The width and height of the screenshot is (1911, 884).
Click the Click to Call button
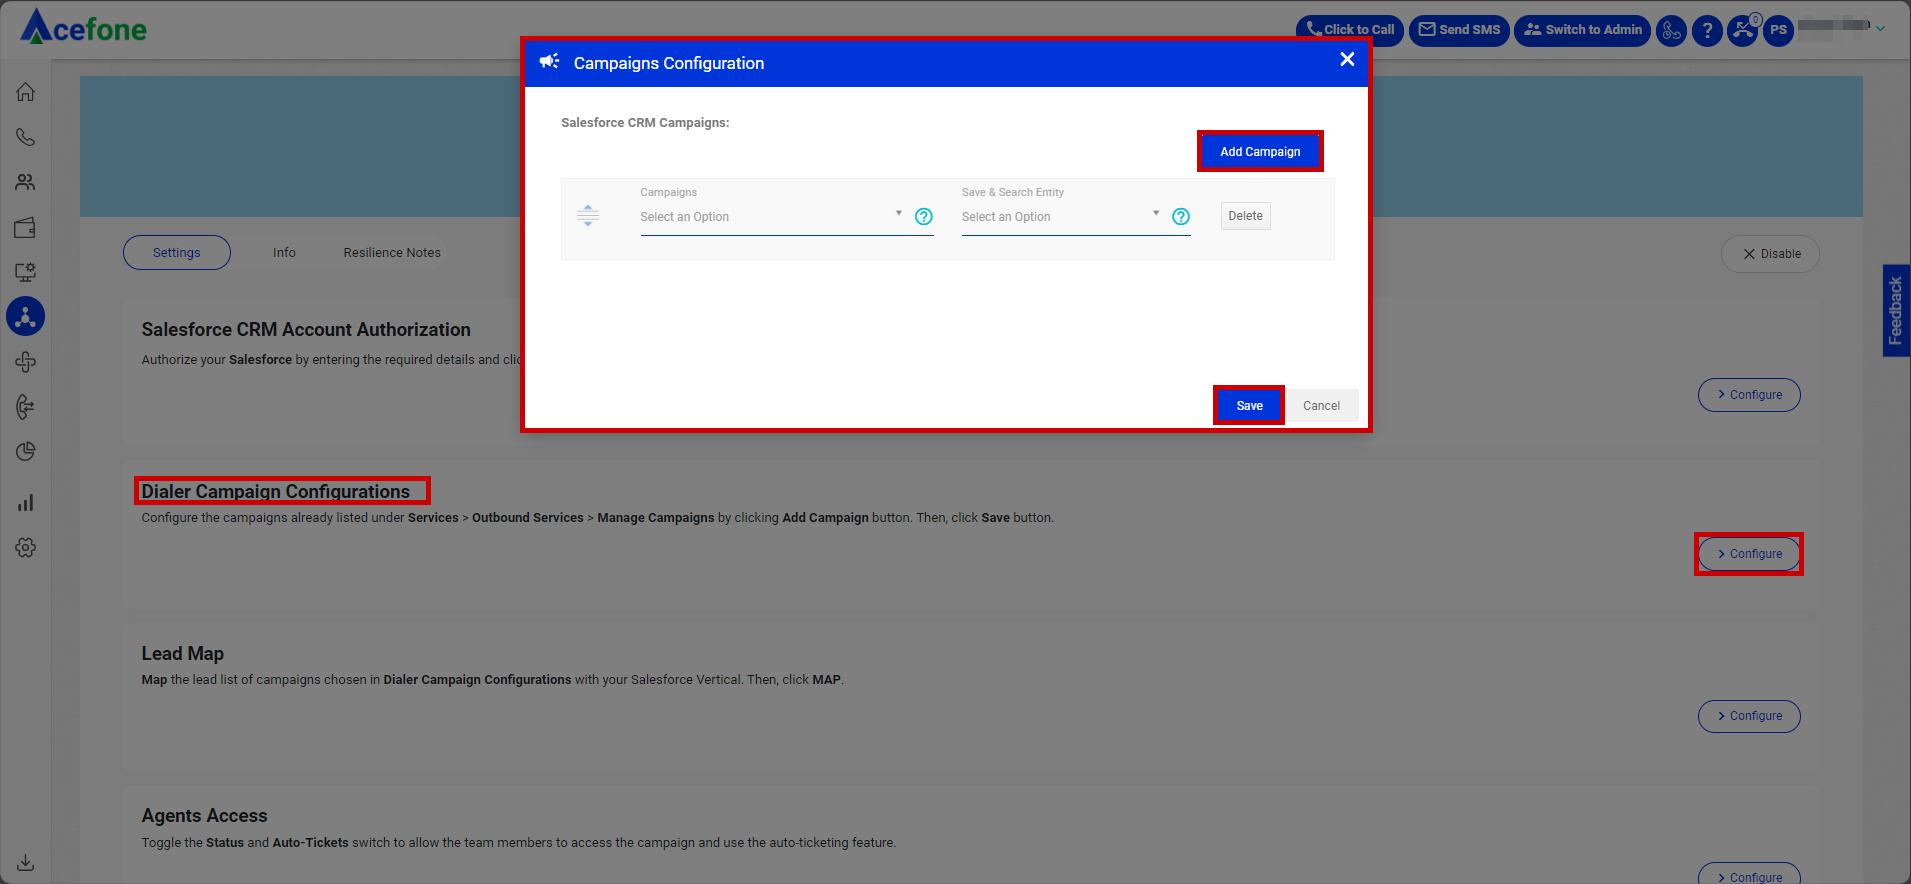[1350, 30]
